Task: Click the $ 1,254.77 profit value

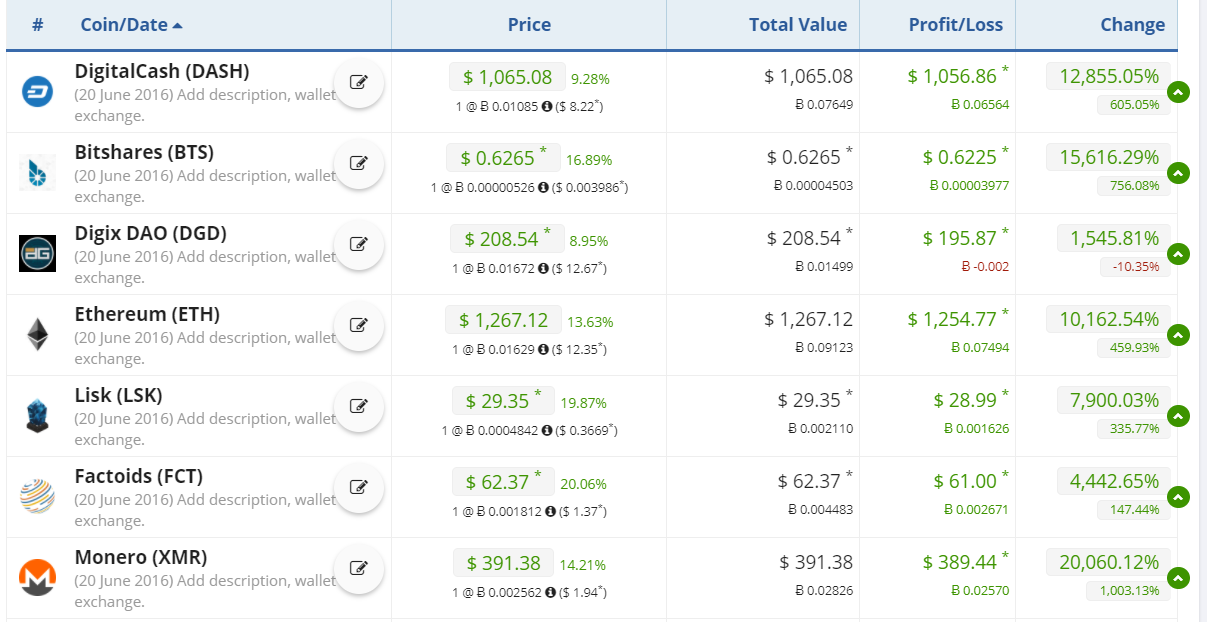Action: tap(958, 319)
